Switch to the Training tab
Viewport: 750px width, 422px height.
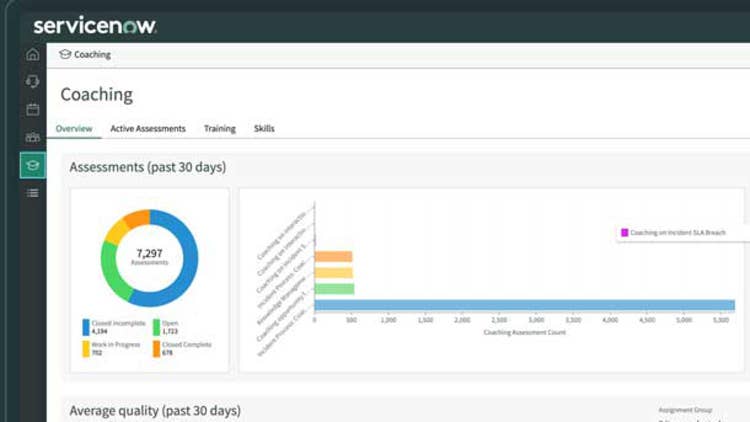[220, 129]
